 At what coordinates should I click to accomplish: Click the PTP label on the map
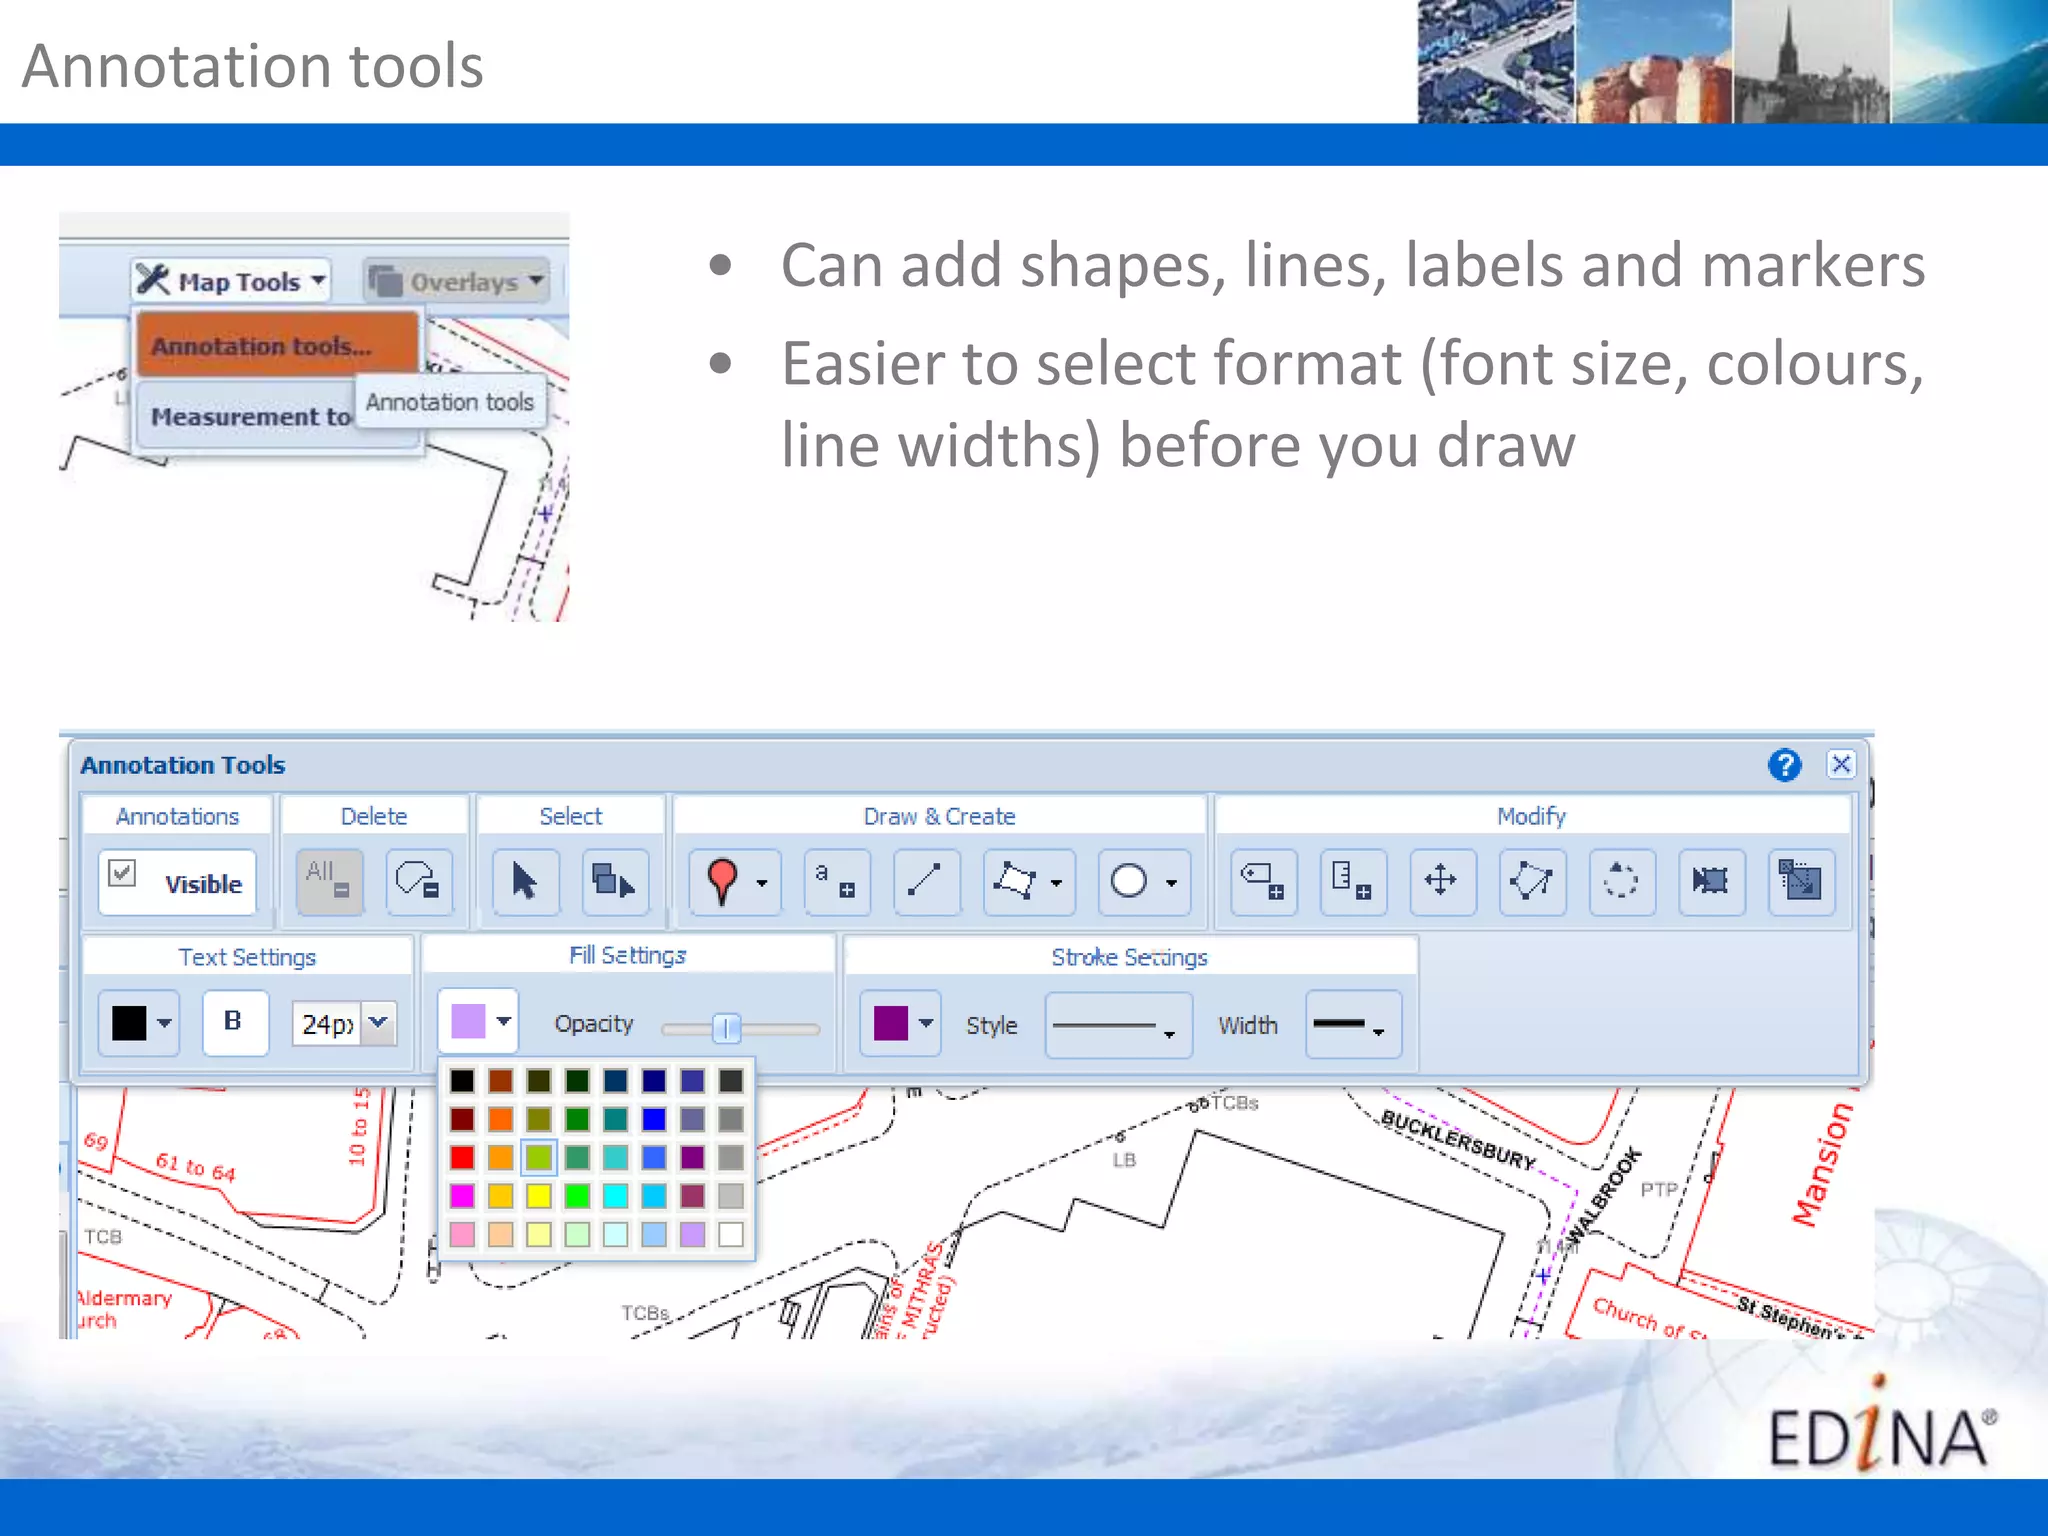pos(1659,1189)
